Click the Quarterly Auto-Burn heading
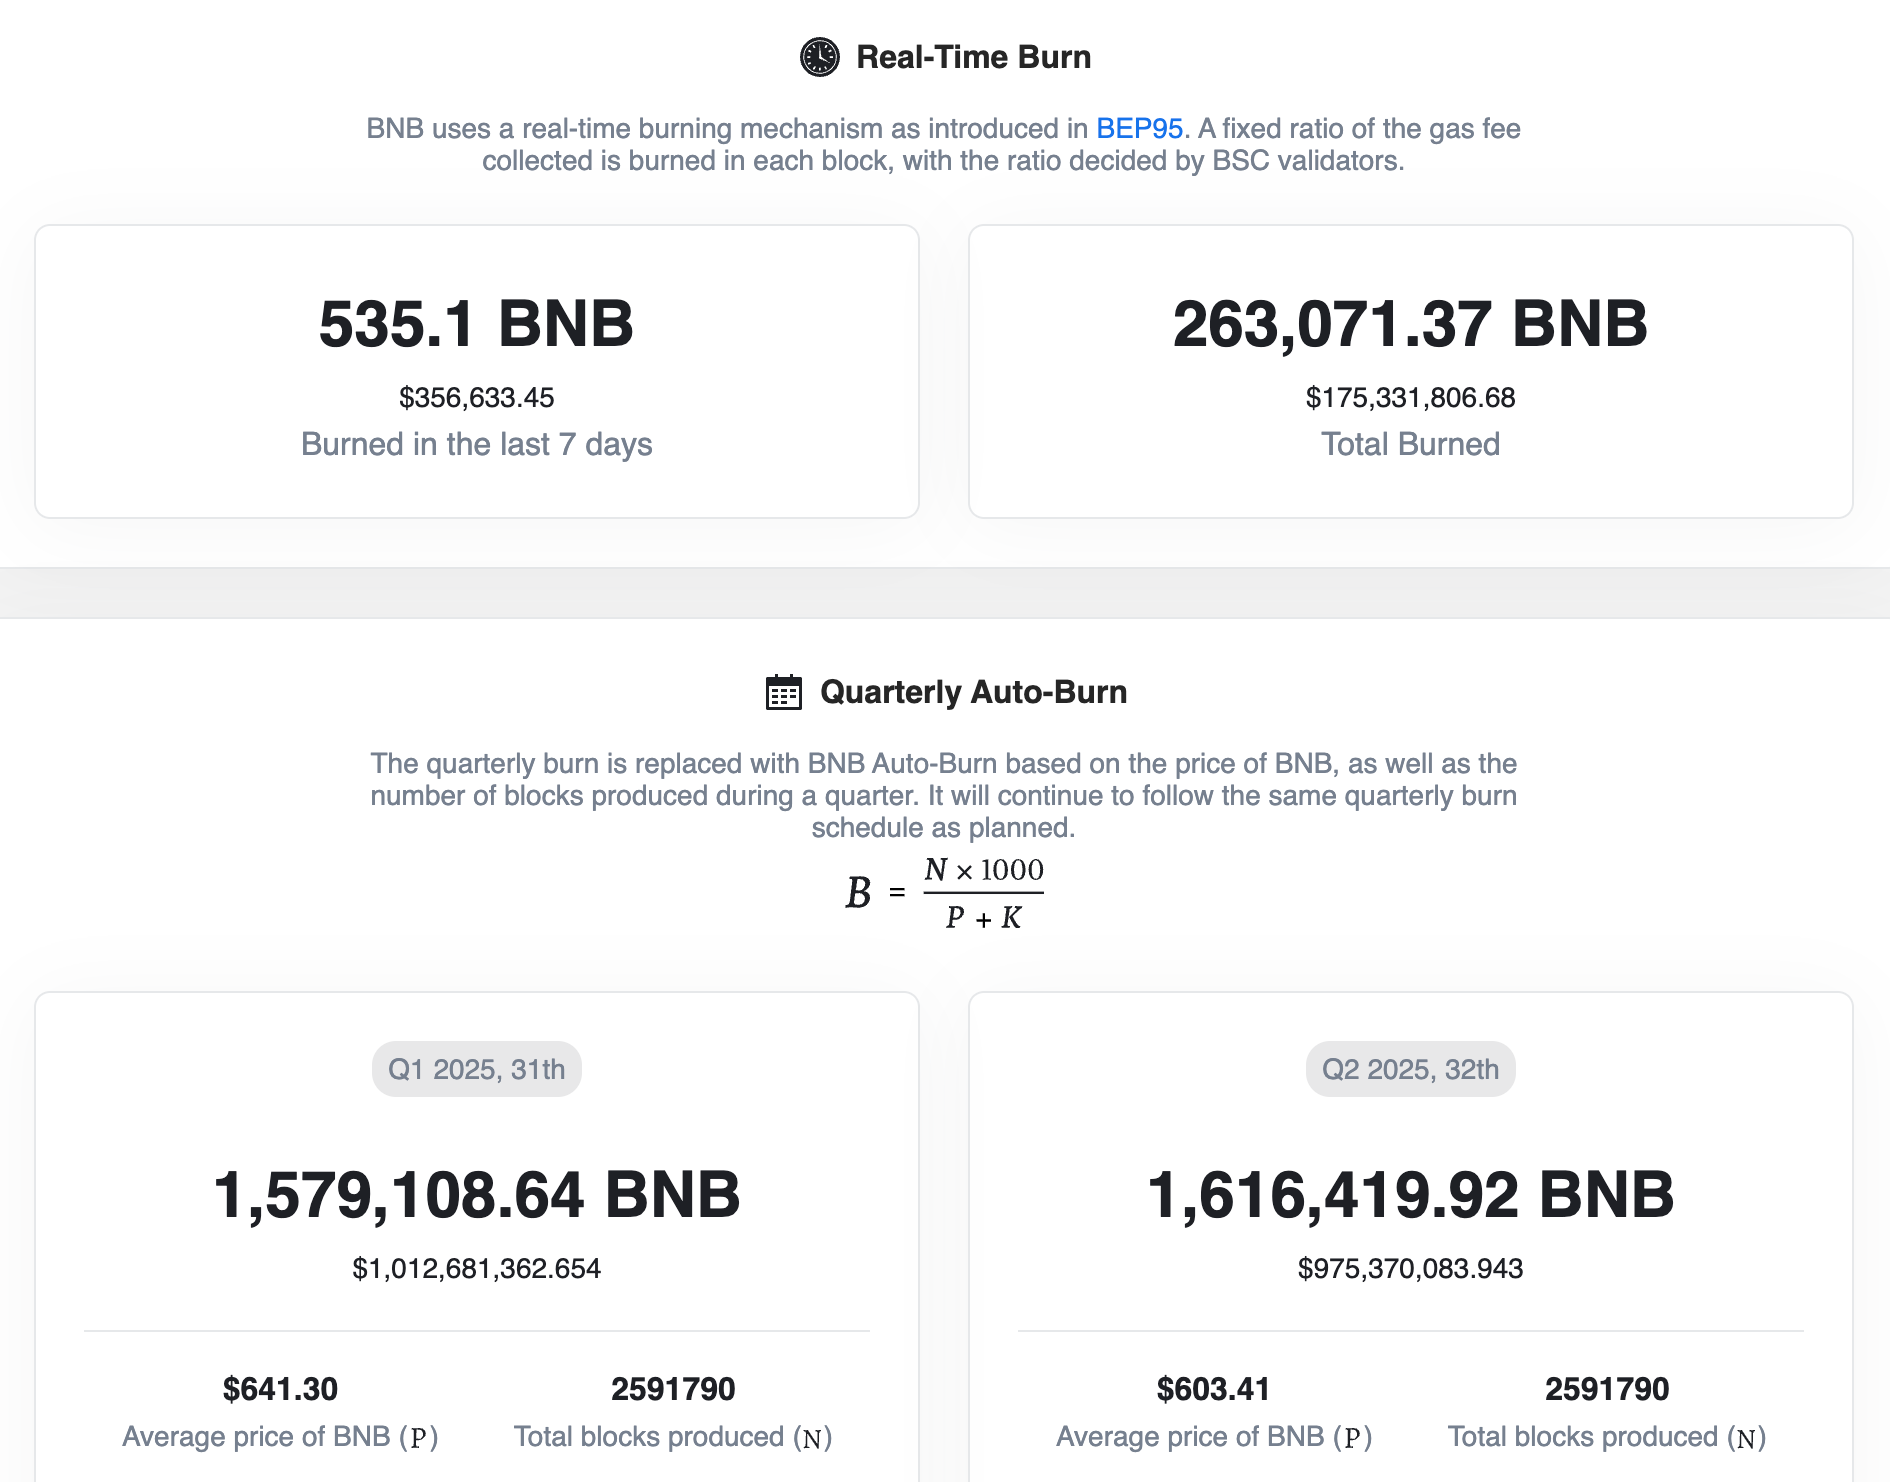 coord(973,692)
